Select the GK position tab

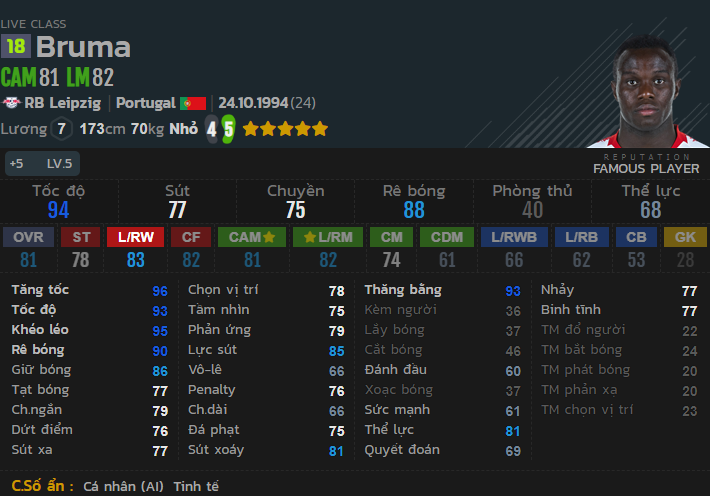coord(684,237)
